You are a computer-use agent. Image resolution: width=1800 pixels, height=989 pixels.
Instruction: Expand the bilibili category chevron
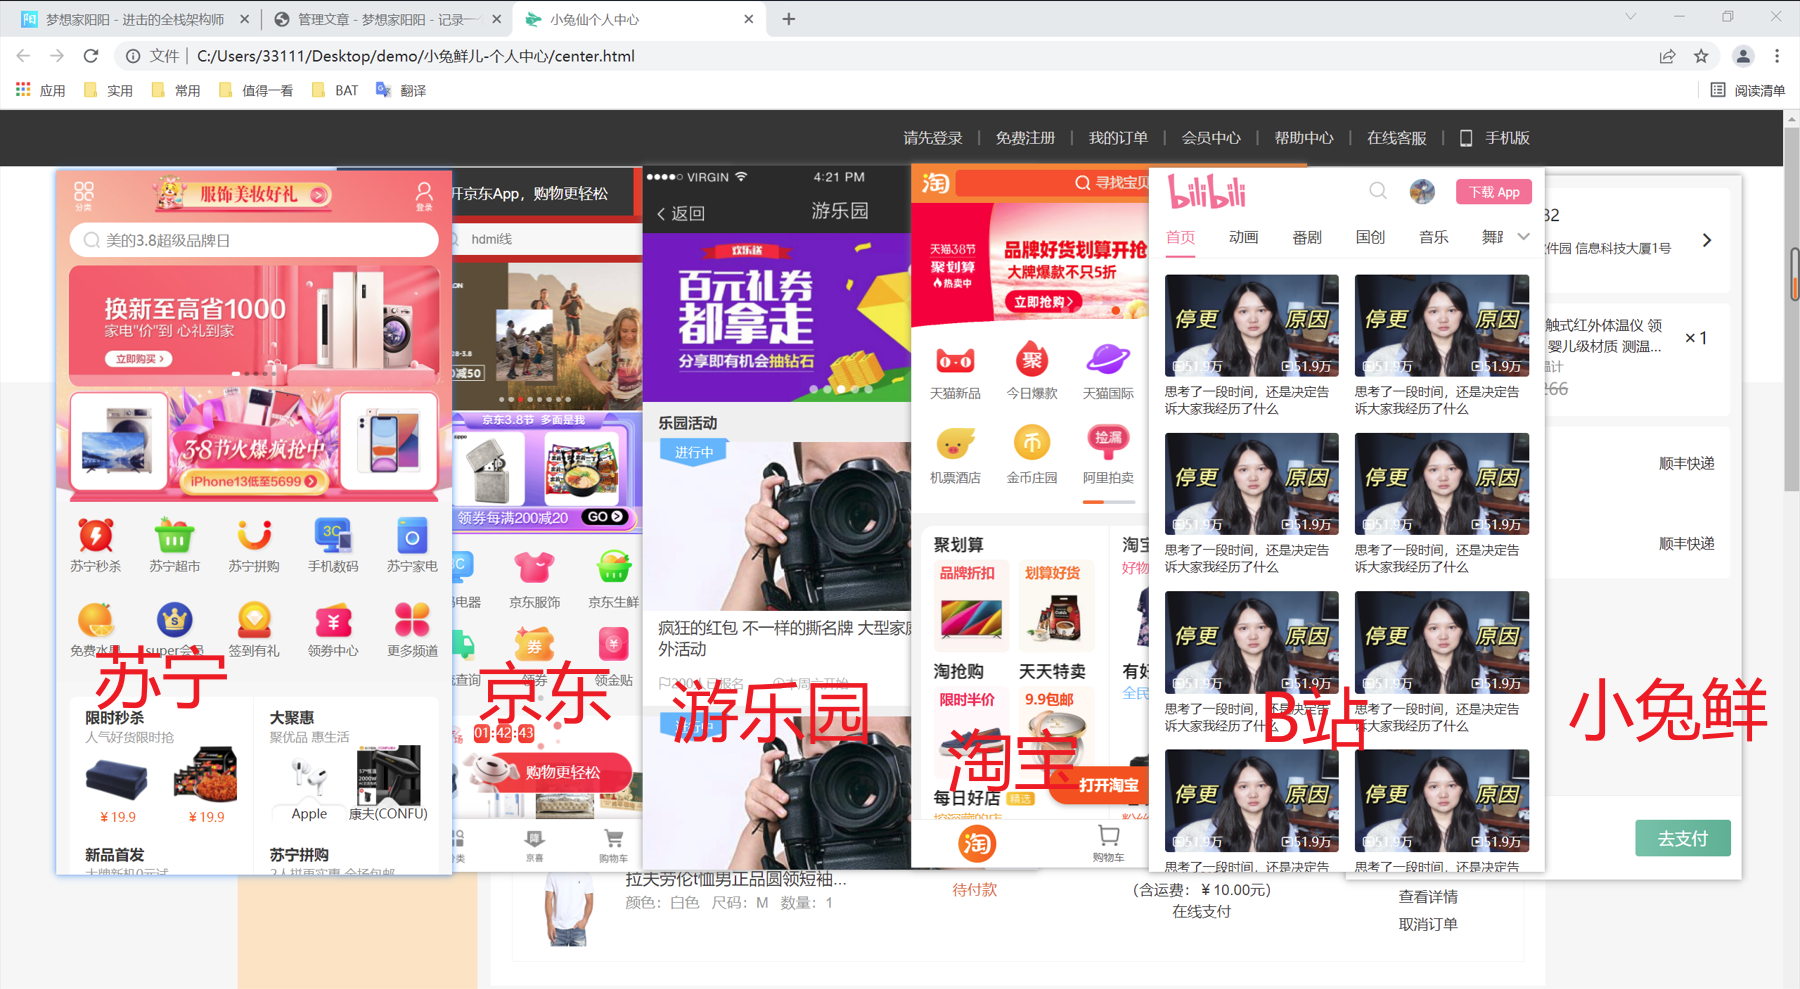(x=1523, y=237)
